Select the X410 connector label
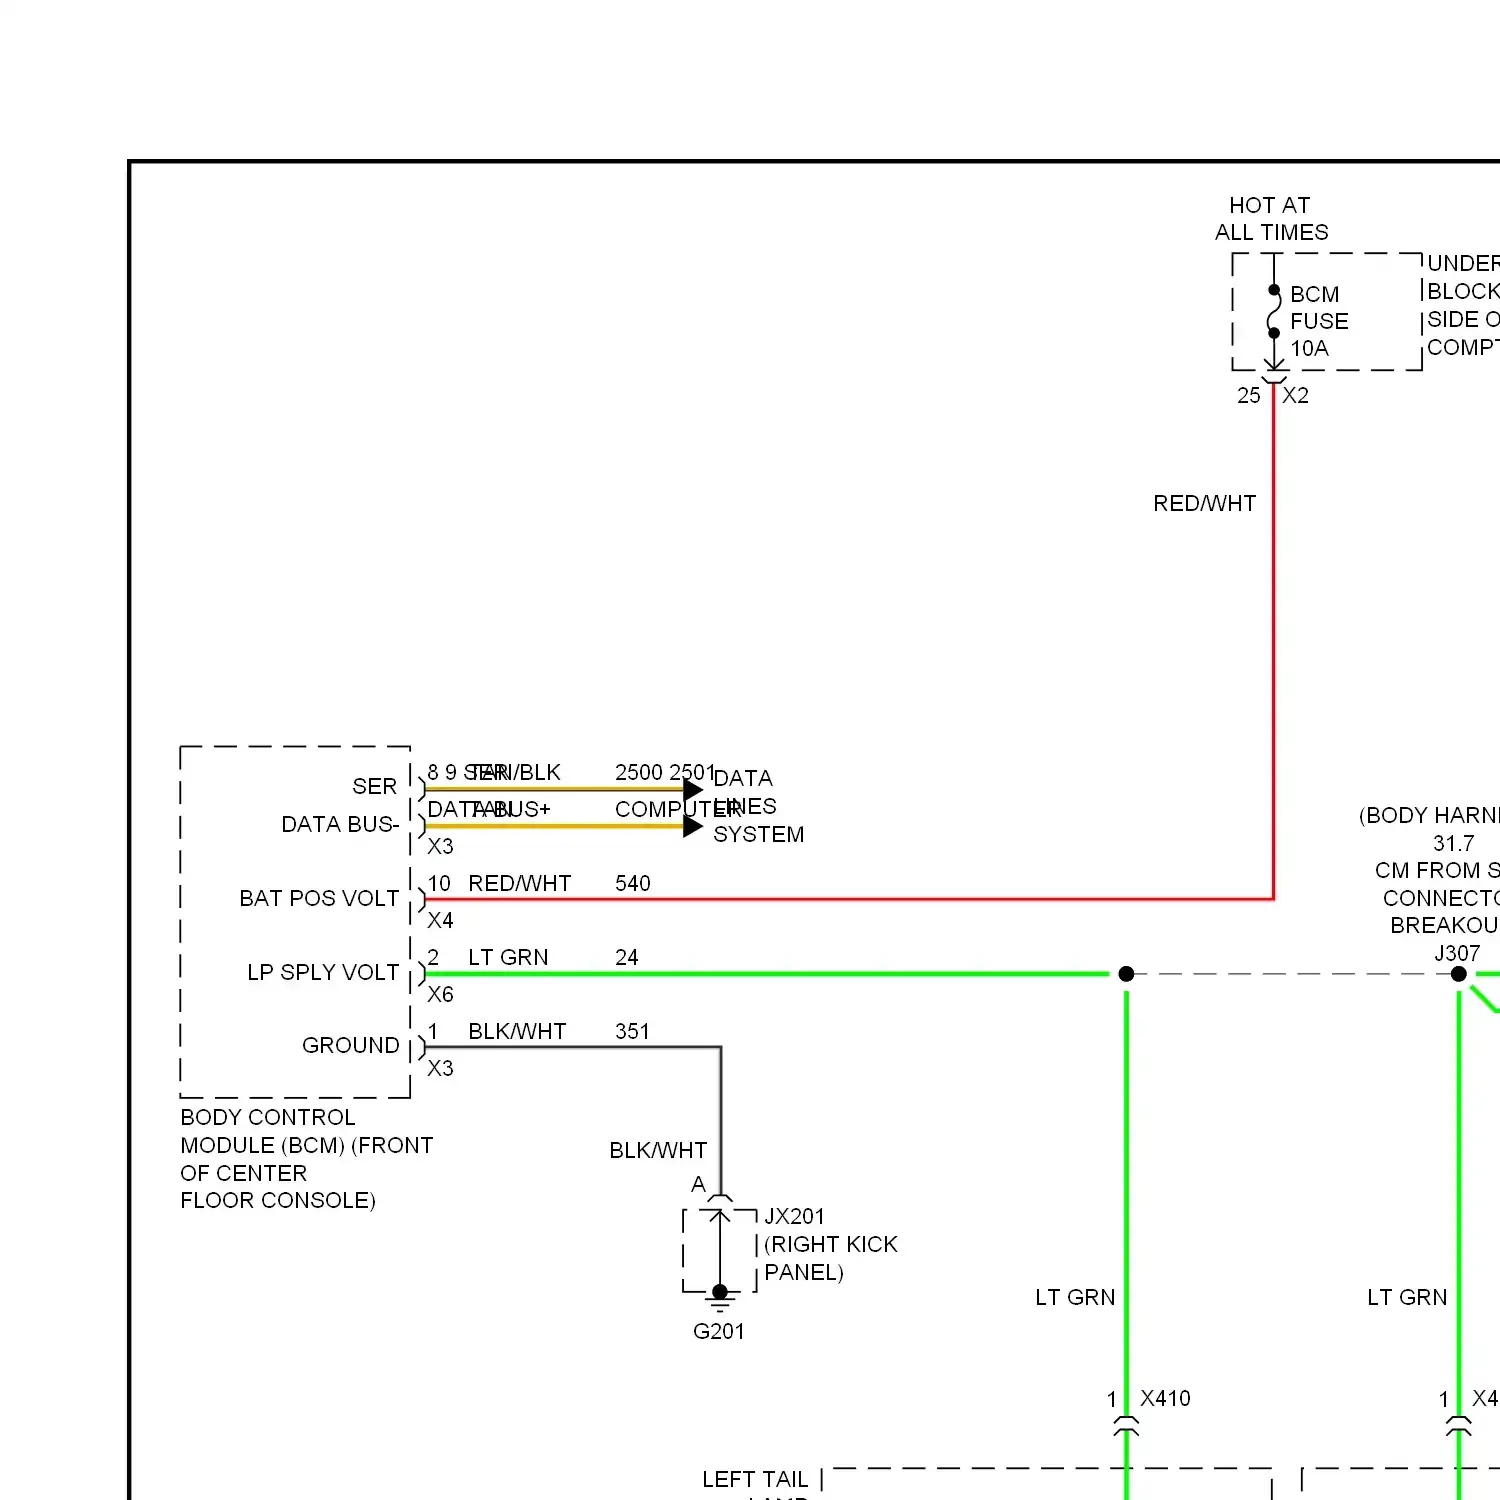Image resolution: width=1500 pixels, height=1500 pixels. click(x=1165, y=1398)
